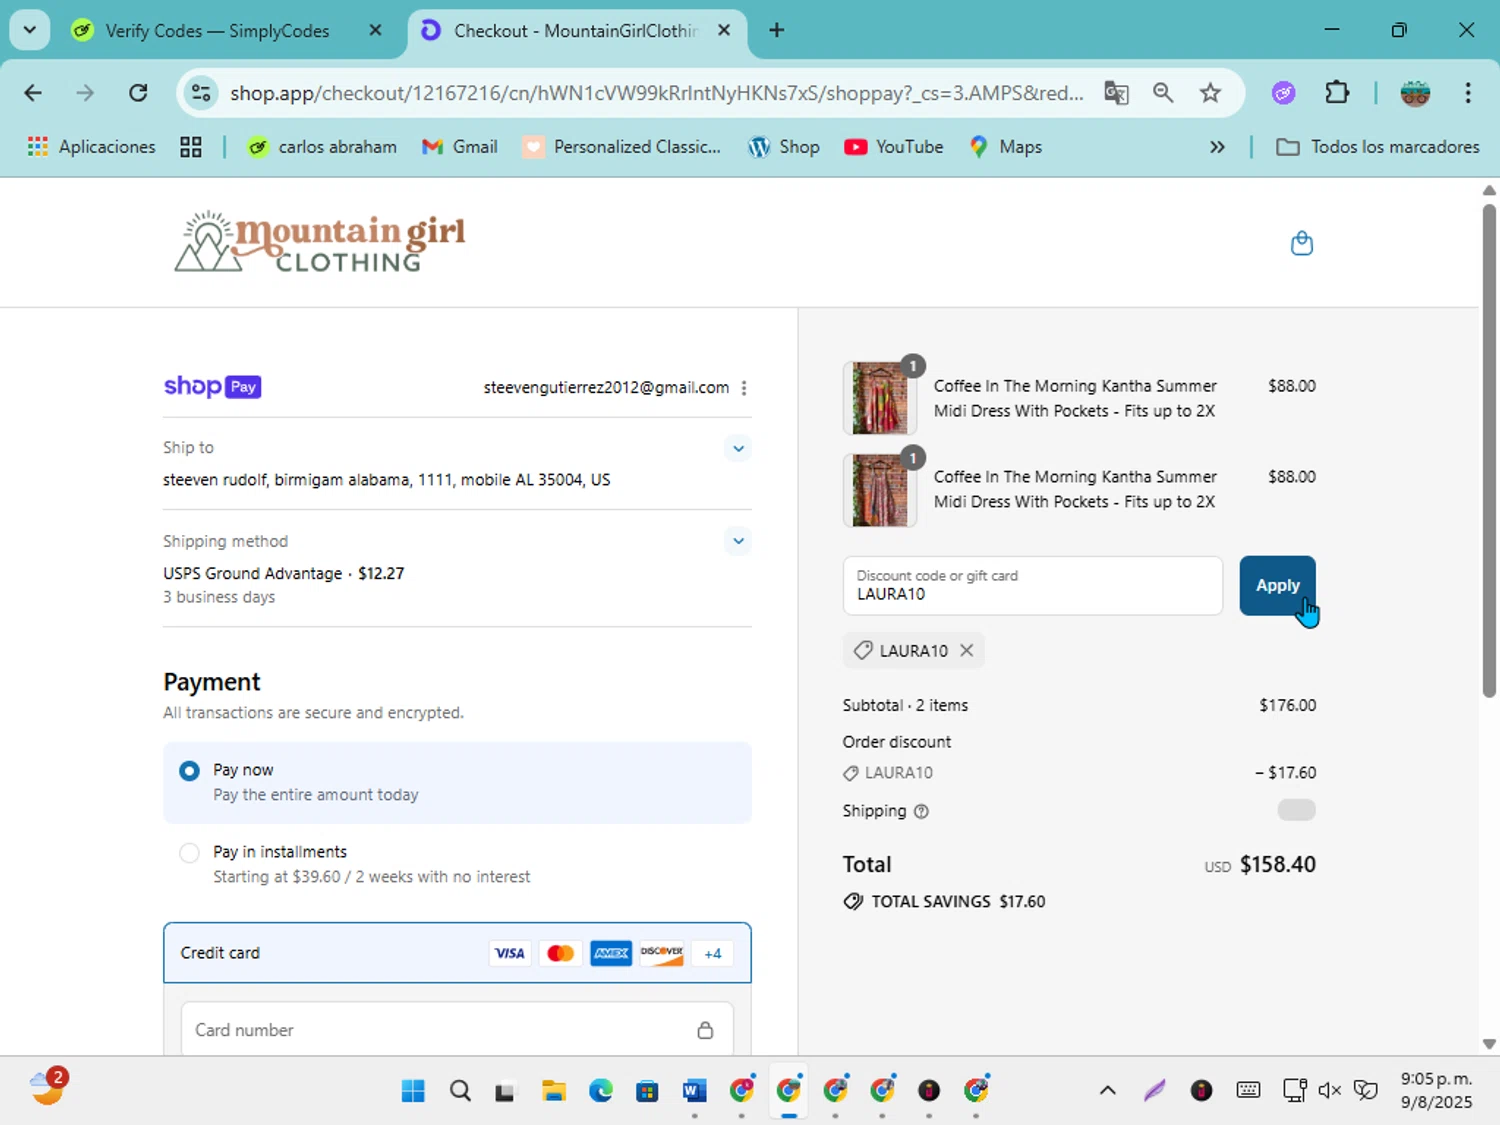Click the Shipping help question-mark icon
The width and height of the screenshot is (1500, 1125).
tap(921, 811)
